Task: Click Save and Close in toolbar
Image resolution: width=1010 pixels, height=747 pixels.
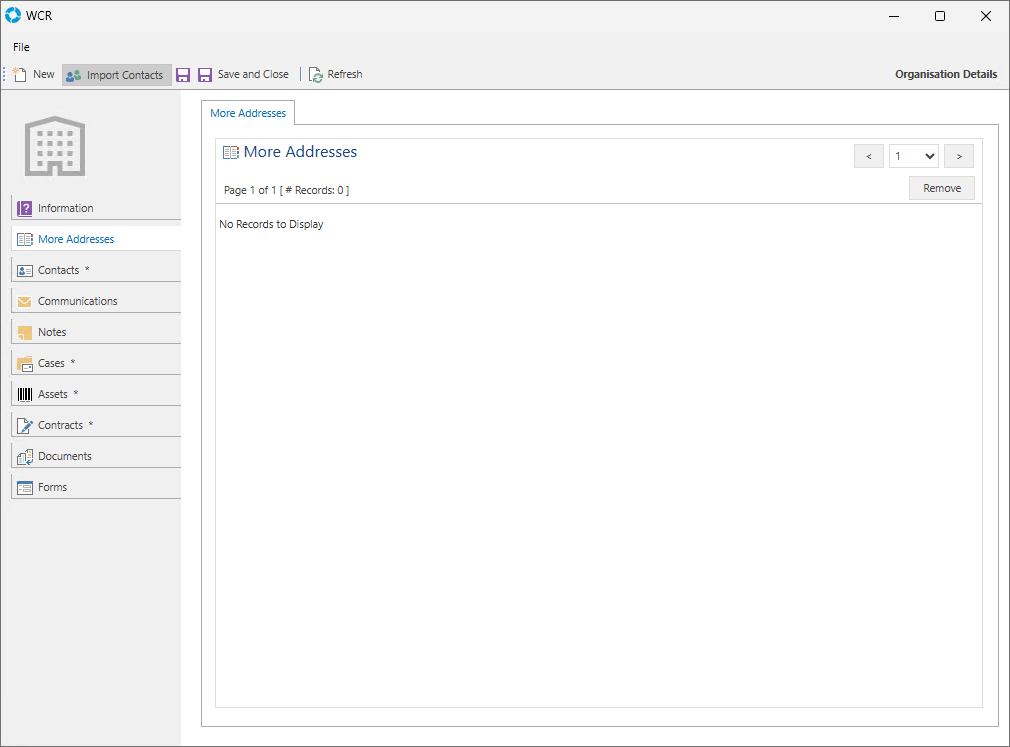Action: 243,75
